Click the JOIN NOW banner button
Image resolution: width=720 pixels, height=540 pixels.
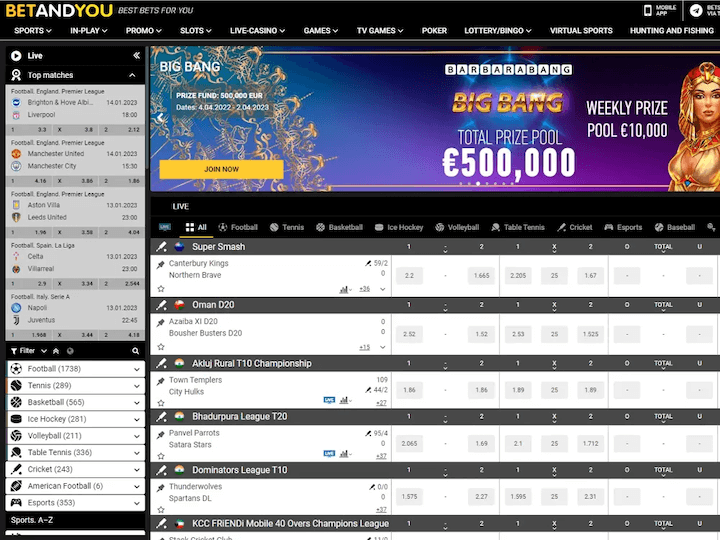click(x=221, y=169)
